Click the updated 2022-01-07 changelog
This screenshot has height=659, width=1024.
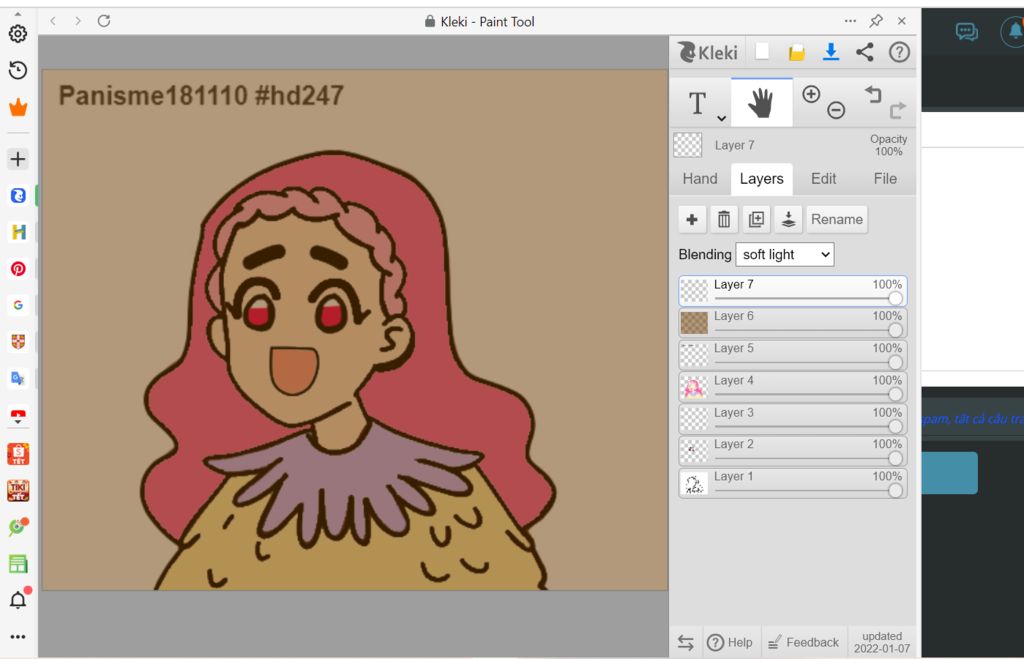pos(882,643)
